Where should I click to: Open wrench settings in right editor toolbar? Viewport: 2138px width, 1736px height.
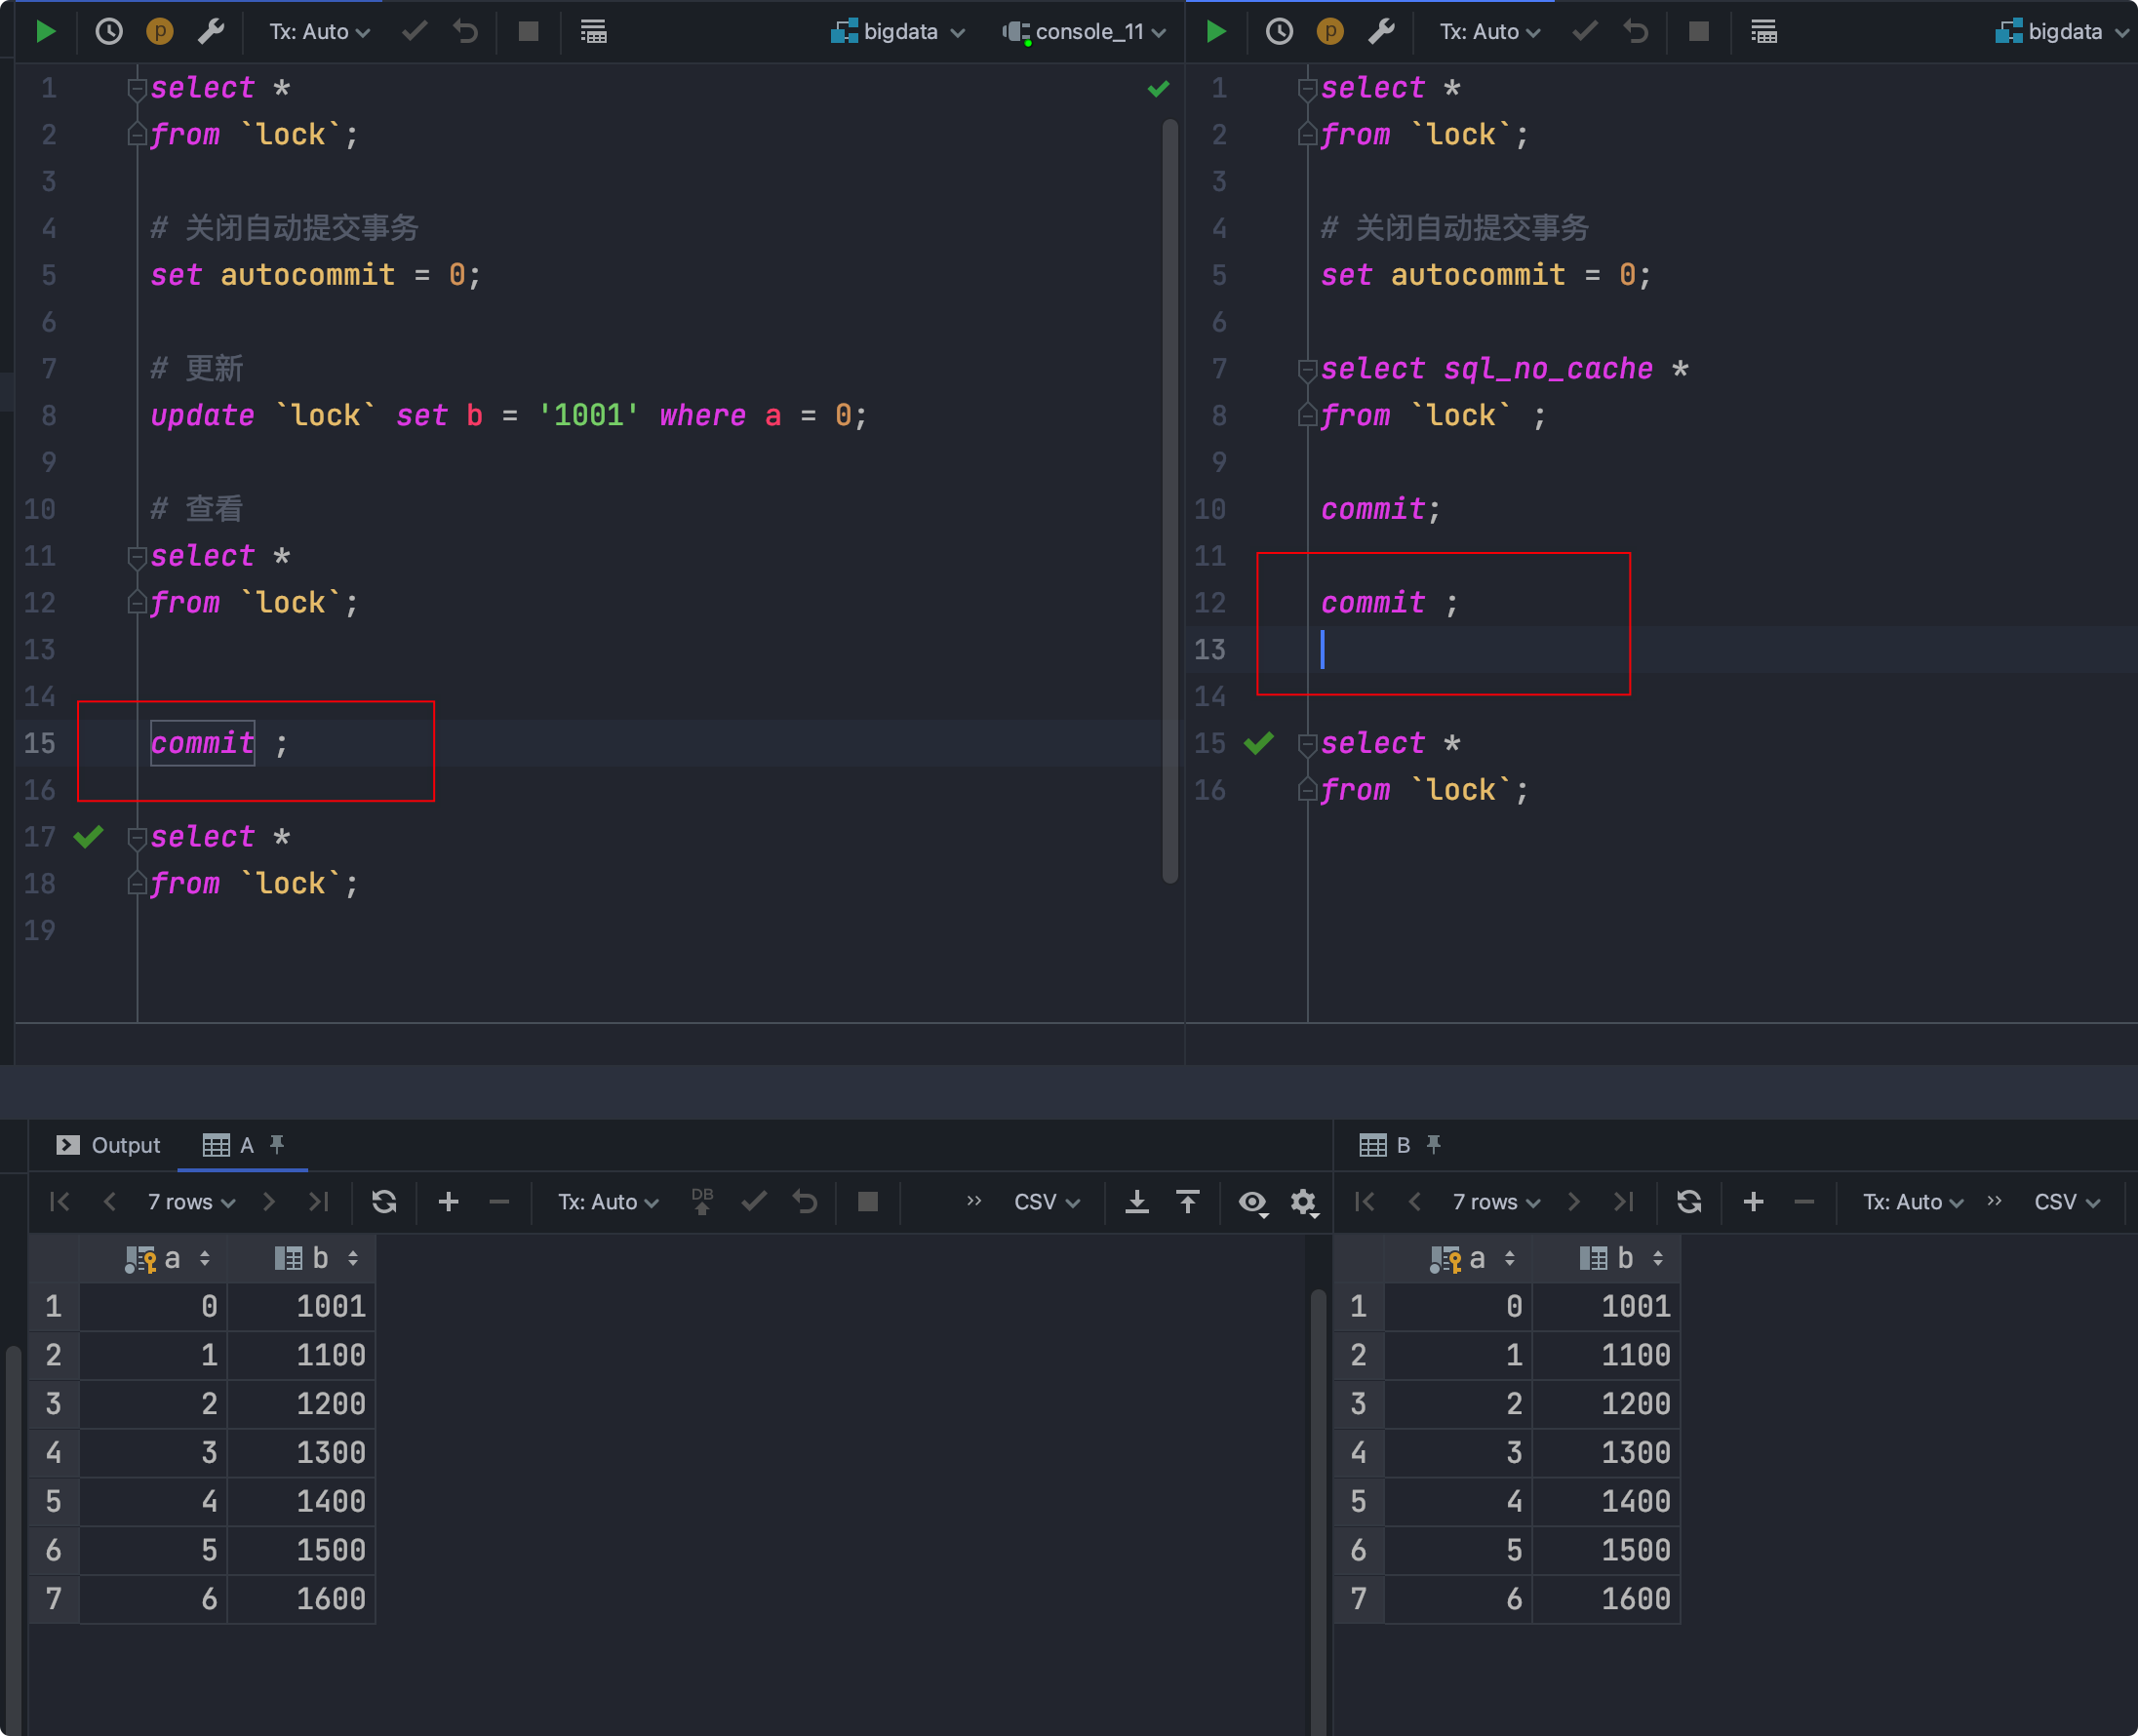(x=1381, y=32)
